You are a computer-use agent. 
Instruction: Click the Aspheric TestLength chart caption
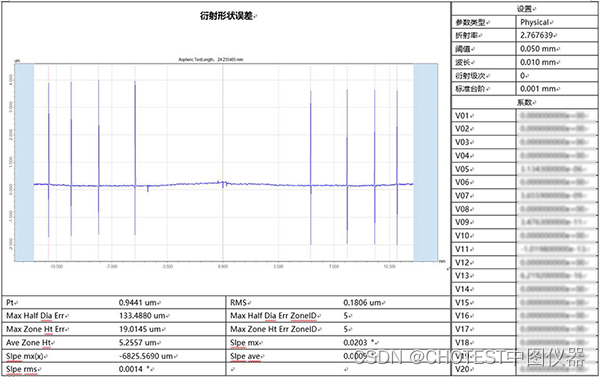coord(211,59)
